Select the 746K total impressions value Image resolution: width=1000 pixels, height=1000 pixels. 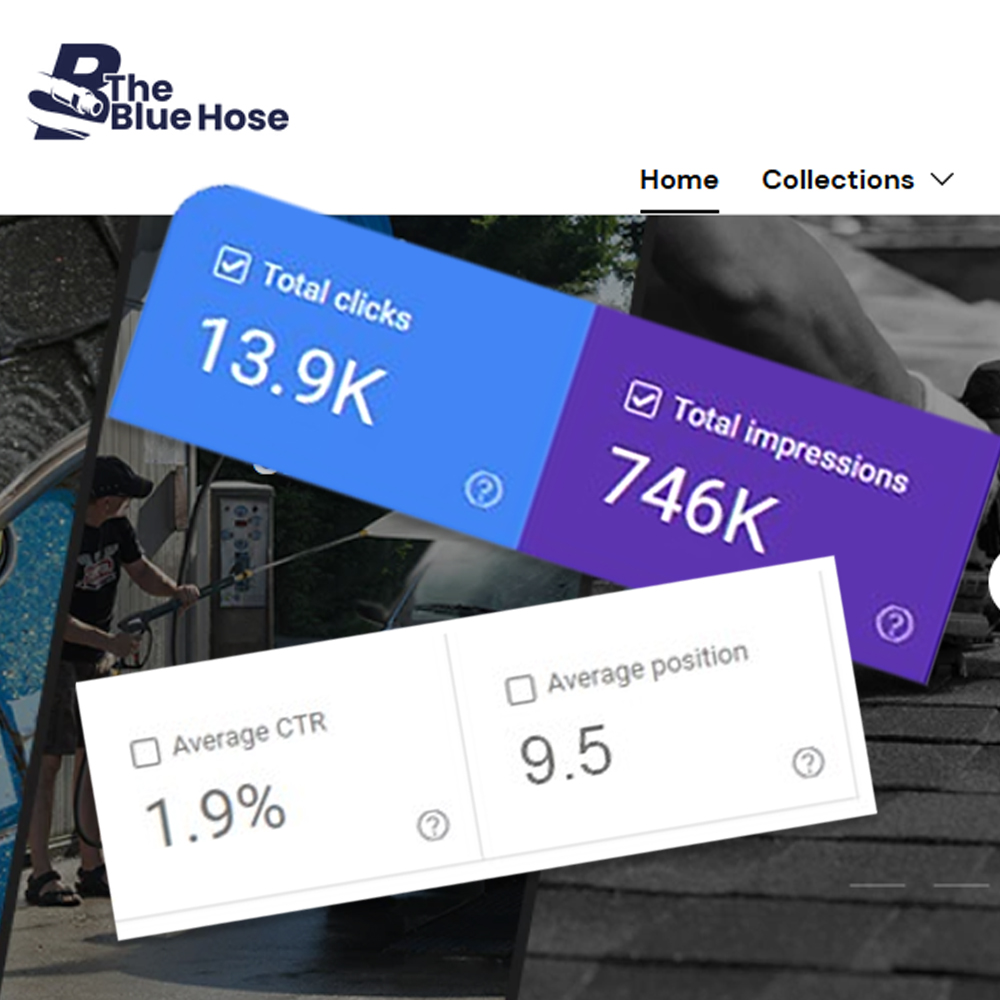tap(691, 499)
